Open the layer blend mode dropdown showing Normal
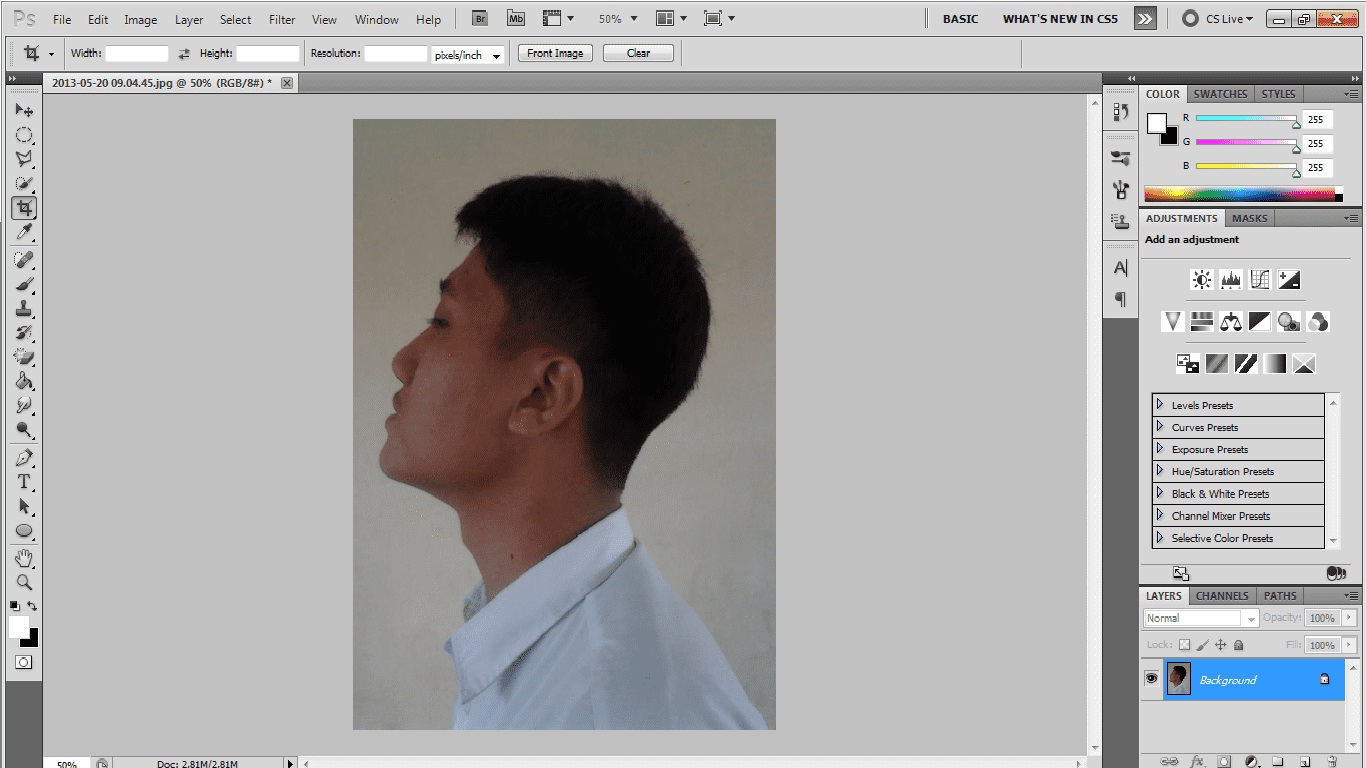Viewport: 1366px width, 768px height. pyautogui.click(x=1199, y=617)
